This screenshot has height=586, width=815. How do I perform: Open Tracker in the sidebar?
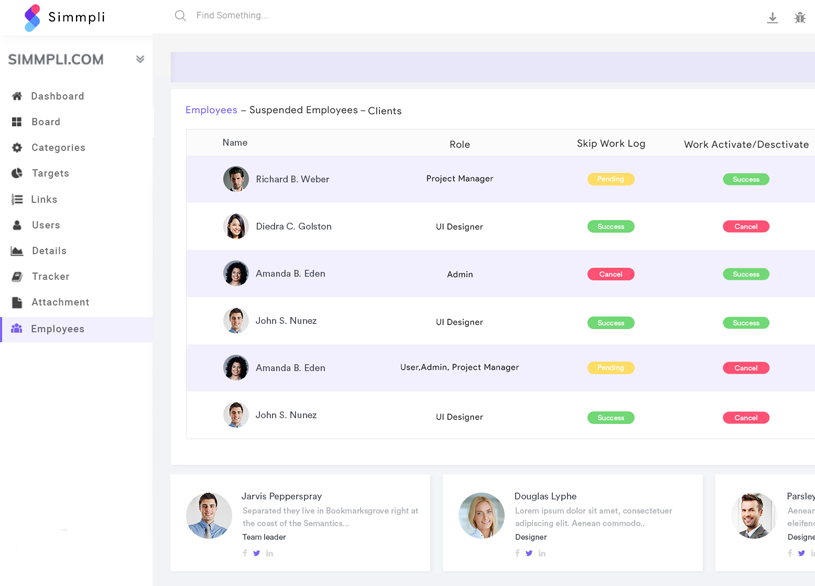[x=50, y=276]
